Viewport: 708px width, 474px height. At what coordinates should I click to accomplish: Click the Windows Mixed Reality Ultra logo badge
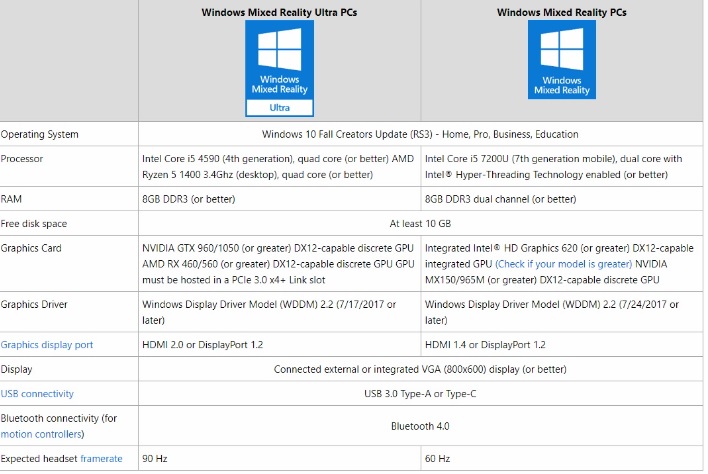(x=280, y=65)
